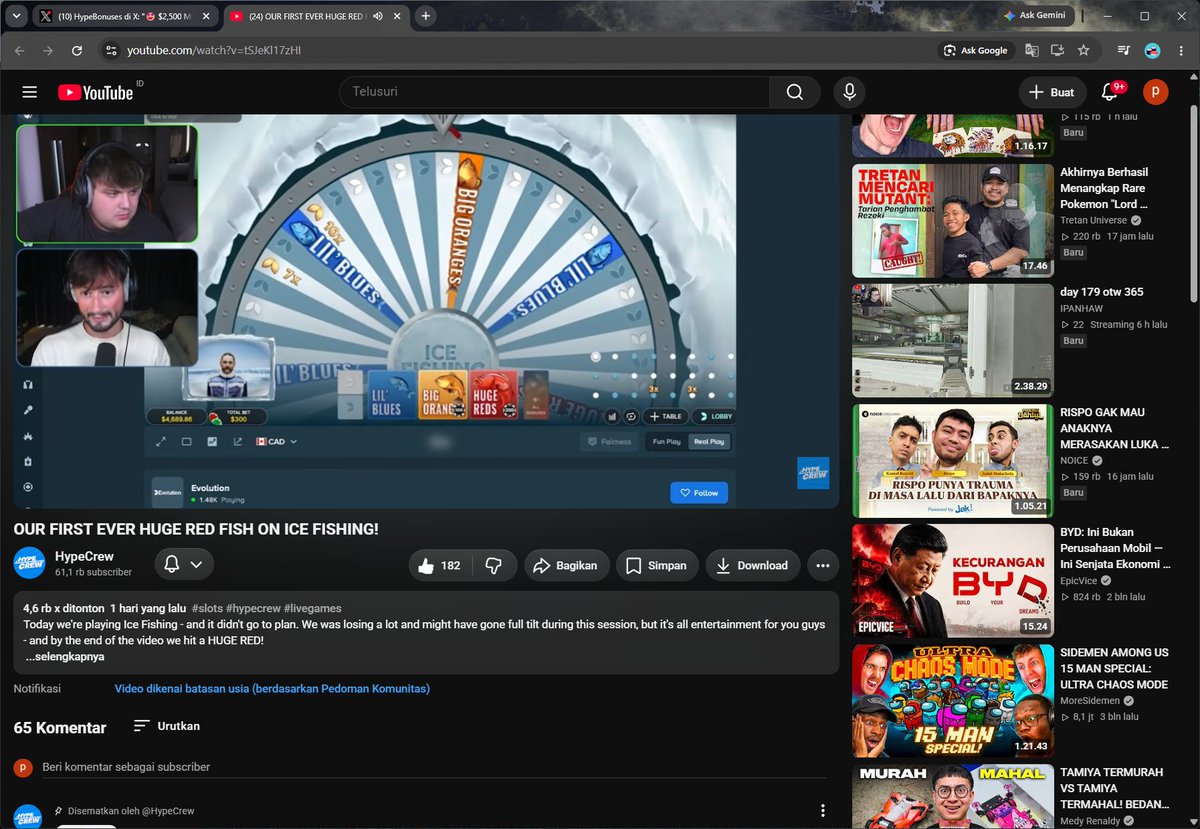Open the HypeCrew channel name link

[84, 556]
